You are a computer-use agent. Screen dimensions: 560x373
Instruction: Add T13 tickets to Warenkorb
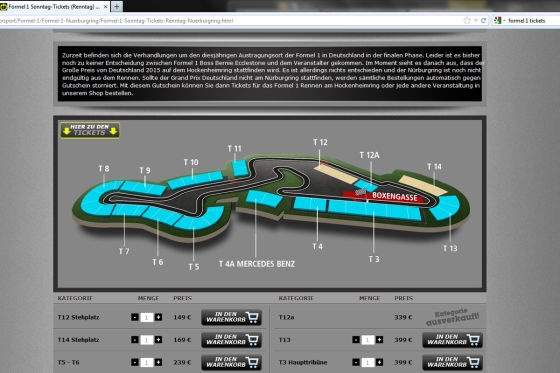[452, 340]
